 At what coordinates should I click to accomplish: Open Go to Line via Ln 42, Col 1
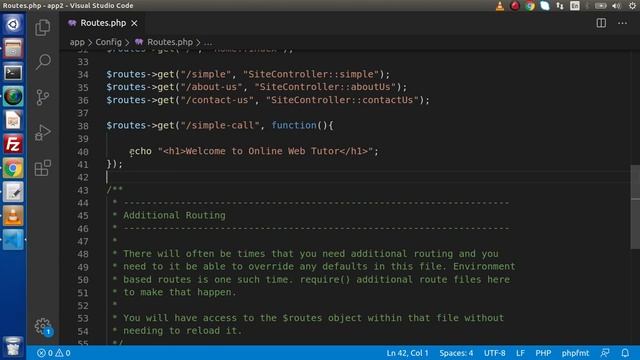coord(407,353)
